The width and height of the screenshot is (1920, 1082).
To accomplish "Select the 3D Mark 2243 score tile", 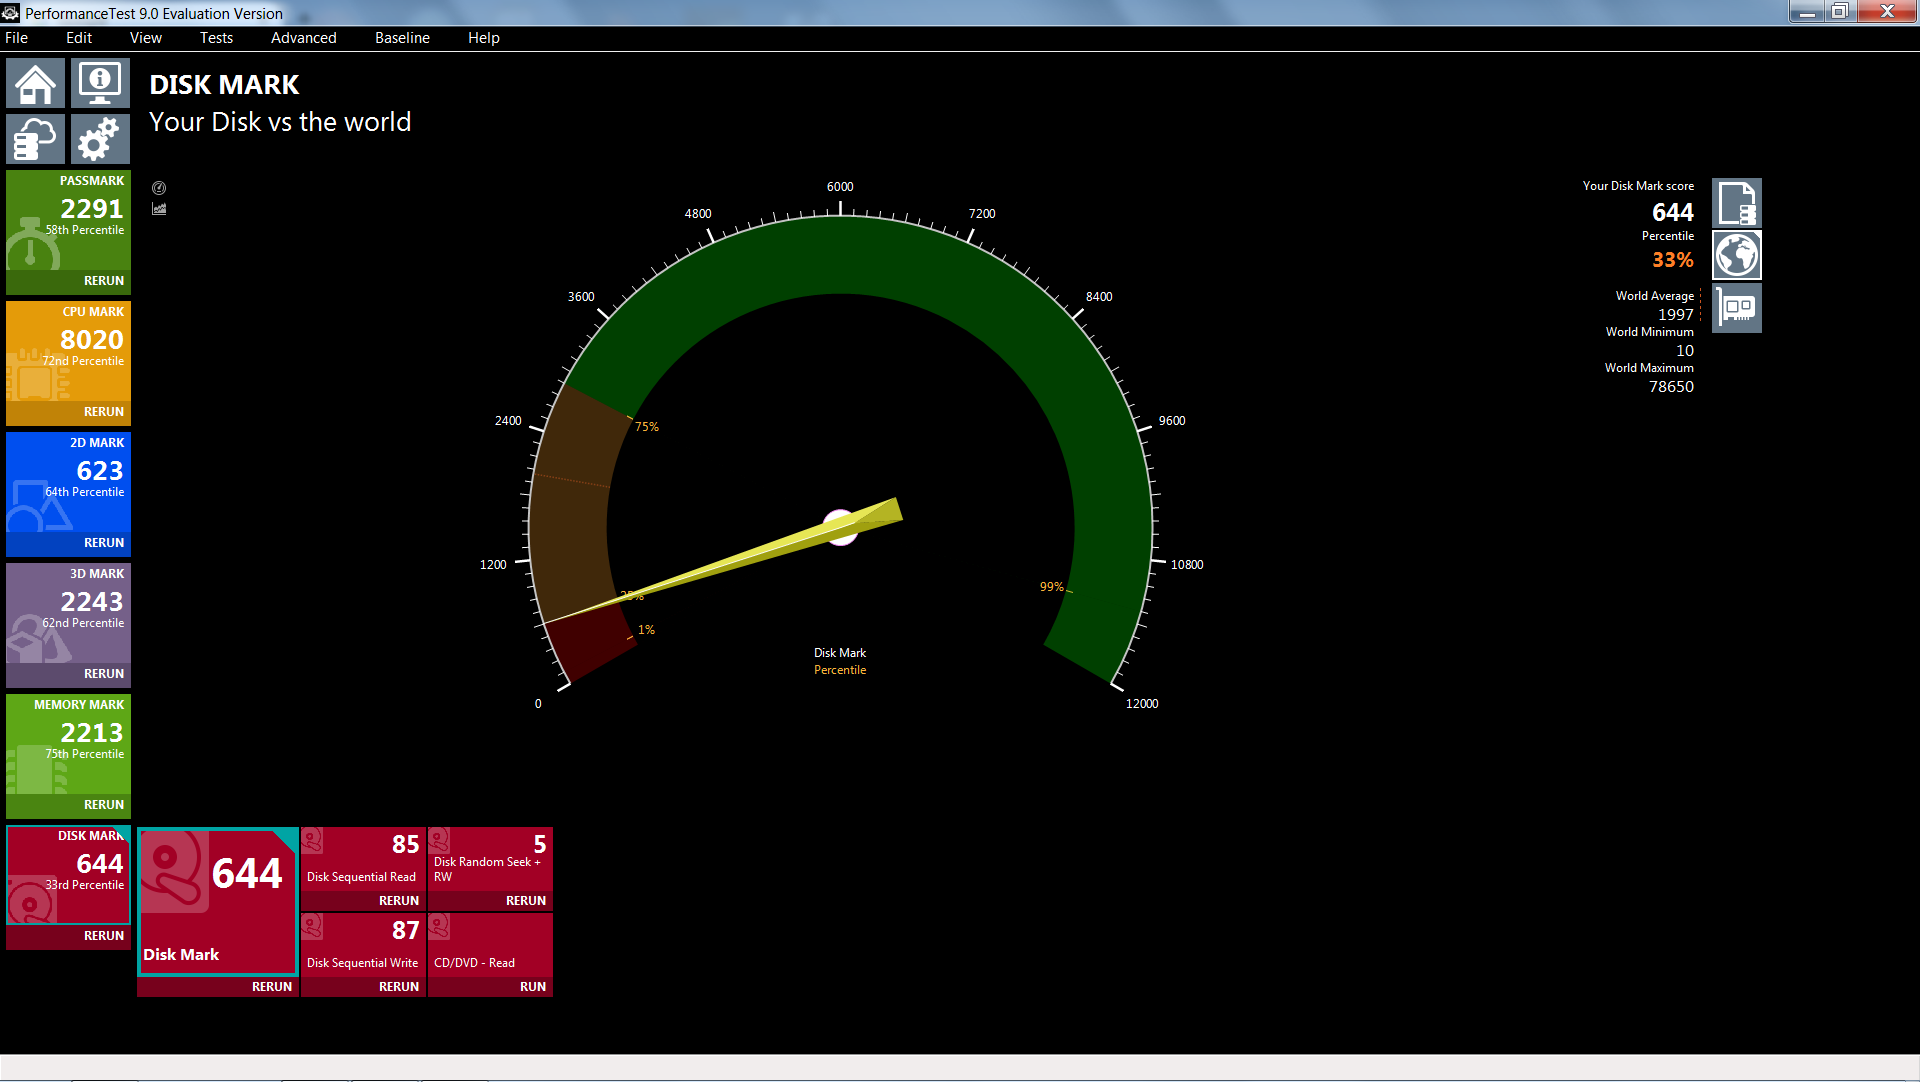I will pyautogui.click(x=68, y=613).
